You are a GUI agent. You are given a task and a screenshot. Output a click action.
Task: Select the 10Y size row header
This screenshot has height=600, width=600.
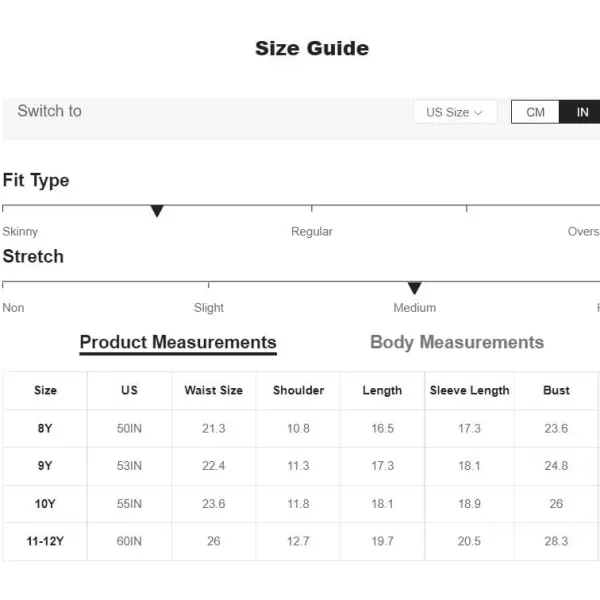click(45, 504)
